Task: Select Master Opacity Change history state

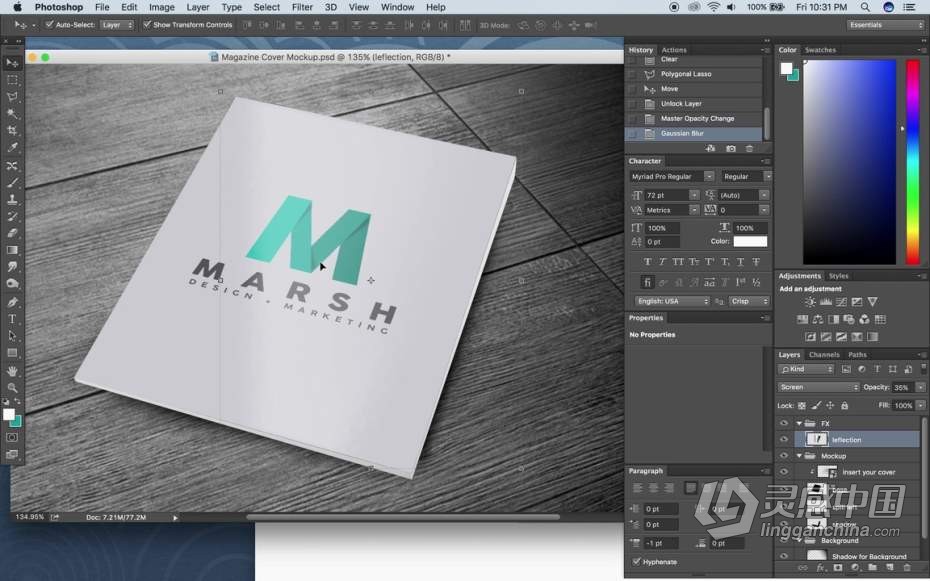Action: click(x=695, y=119)
